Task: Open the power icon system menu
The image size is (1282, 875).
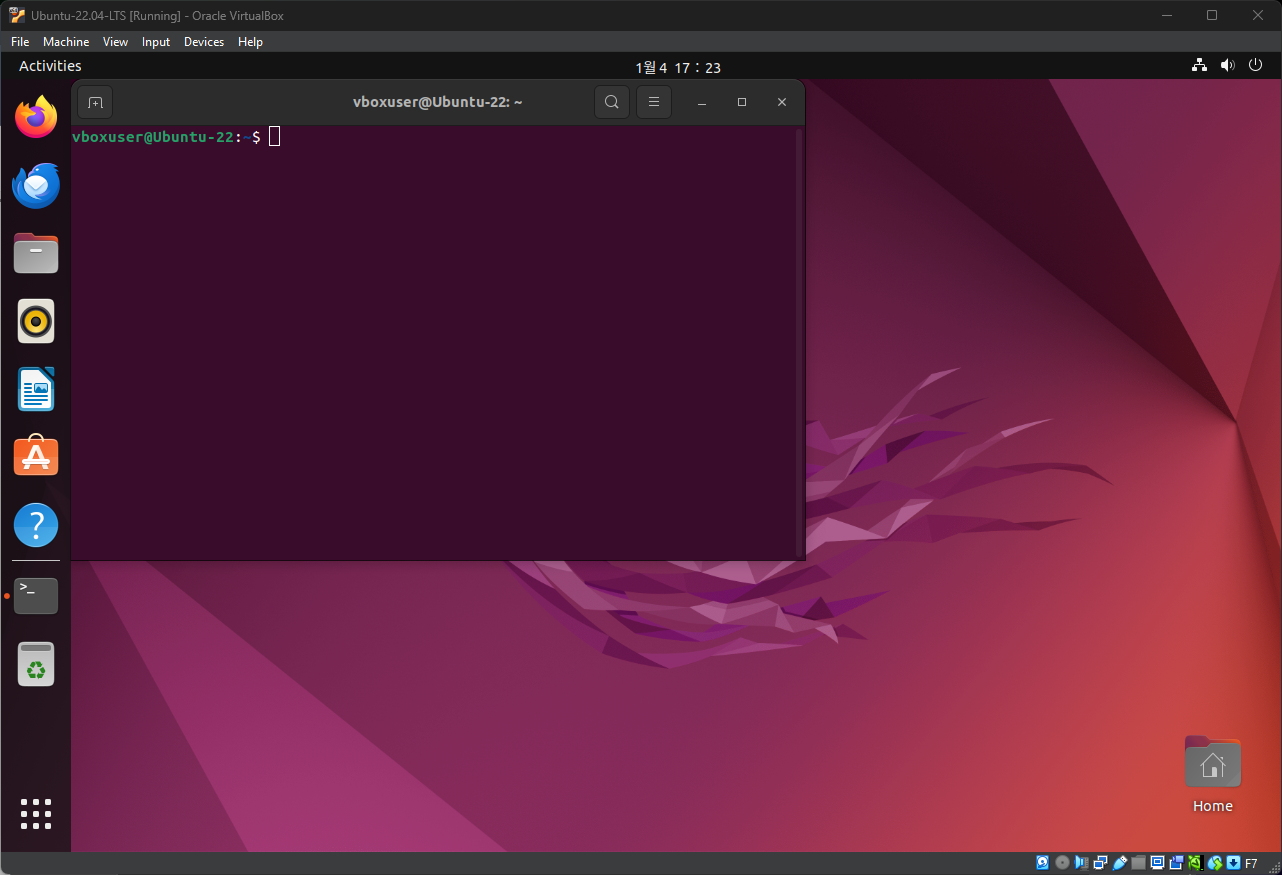Action: pos(1256,66)
